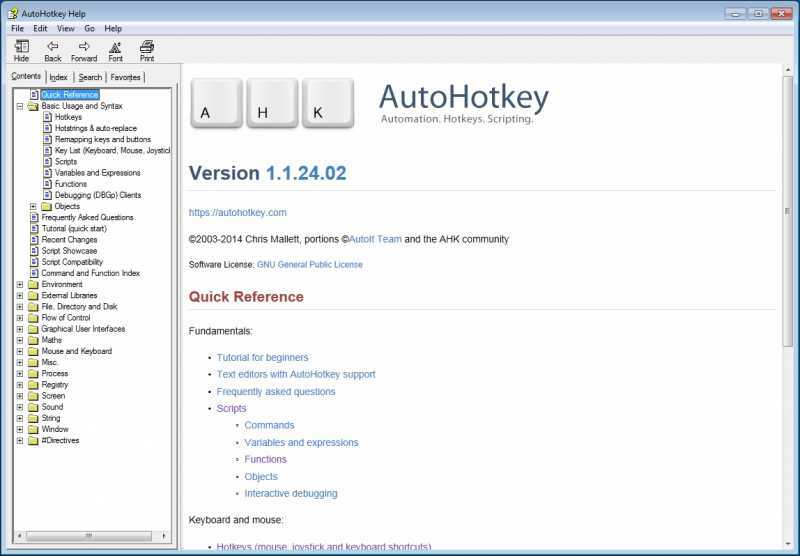Click the tree's right scroll arrow
The width and height of the screenshot is (800, 556).
163,536
